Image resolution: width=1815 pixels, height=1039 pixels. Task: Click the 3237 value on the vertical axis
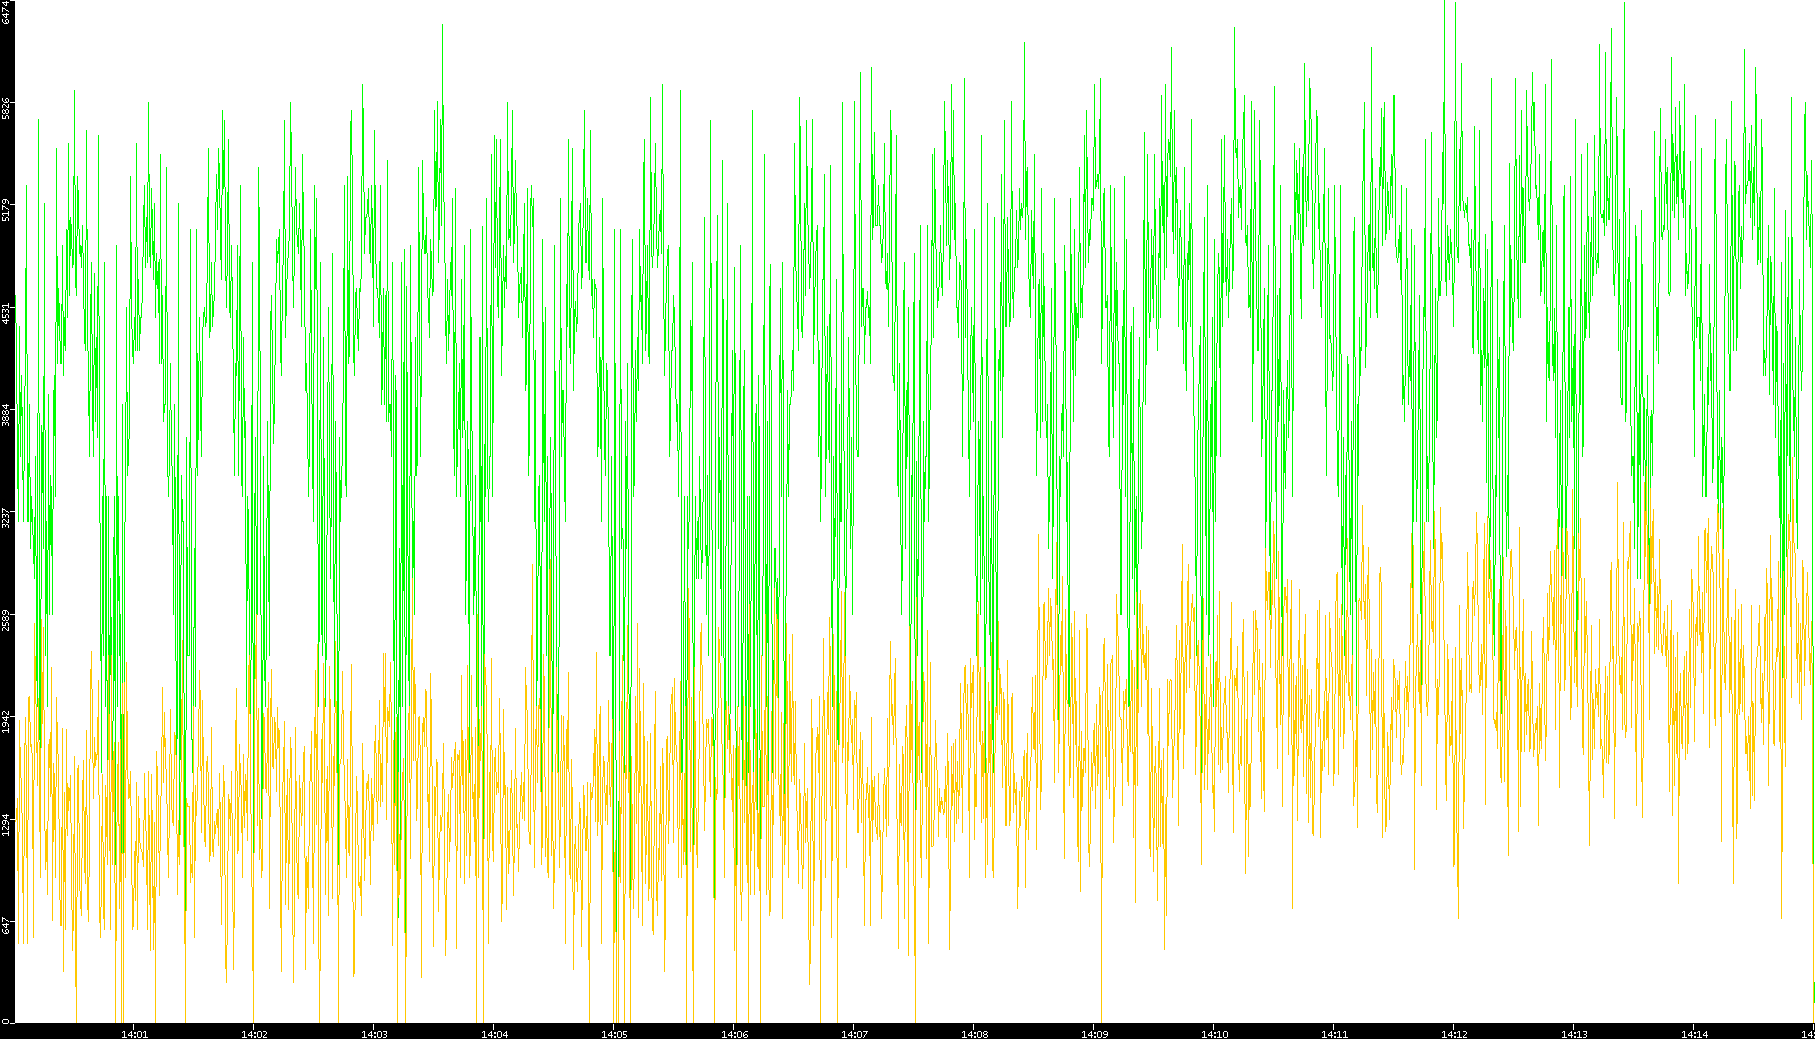6,519
